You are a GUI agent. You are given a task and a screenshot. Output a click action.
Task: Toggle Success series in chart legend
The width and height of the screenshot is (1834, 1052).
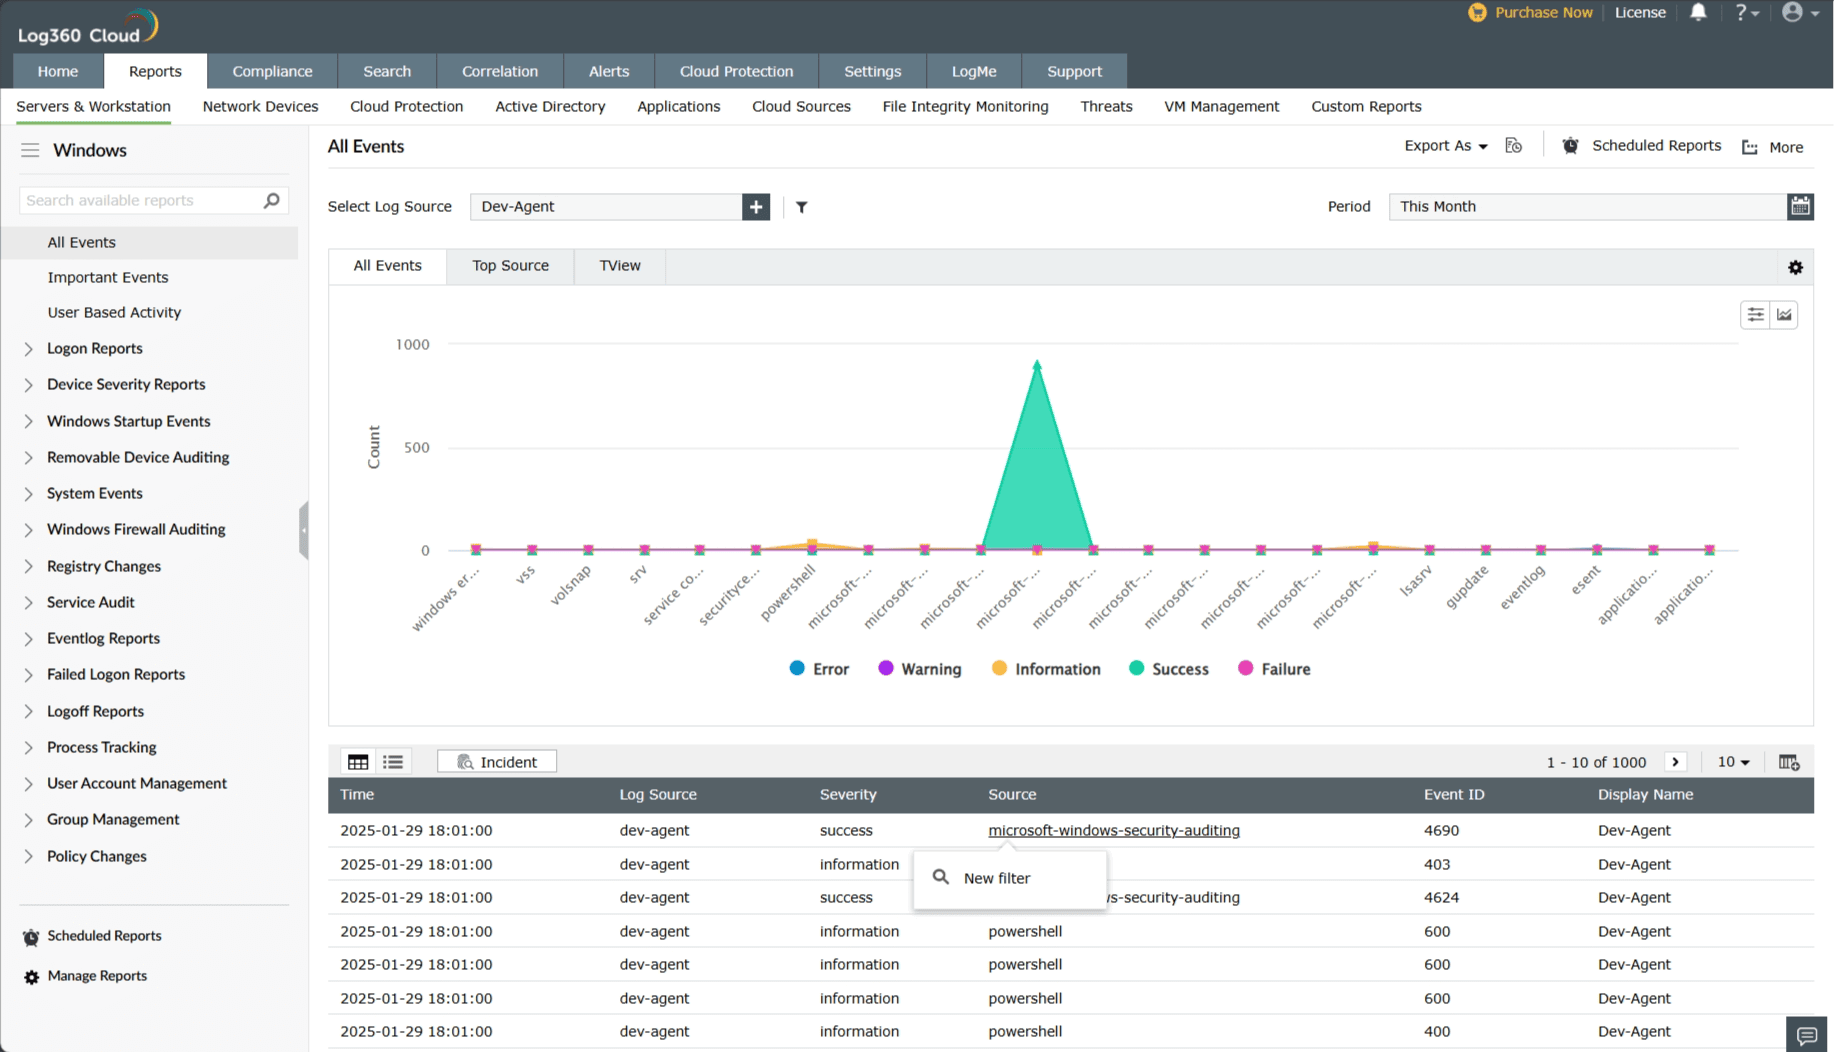coord(1168,669)
